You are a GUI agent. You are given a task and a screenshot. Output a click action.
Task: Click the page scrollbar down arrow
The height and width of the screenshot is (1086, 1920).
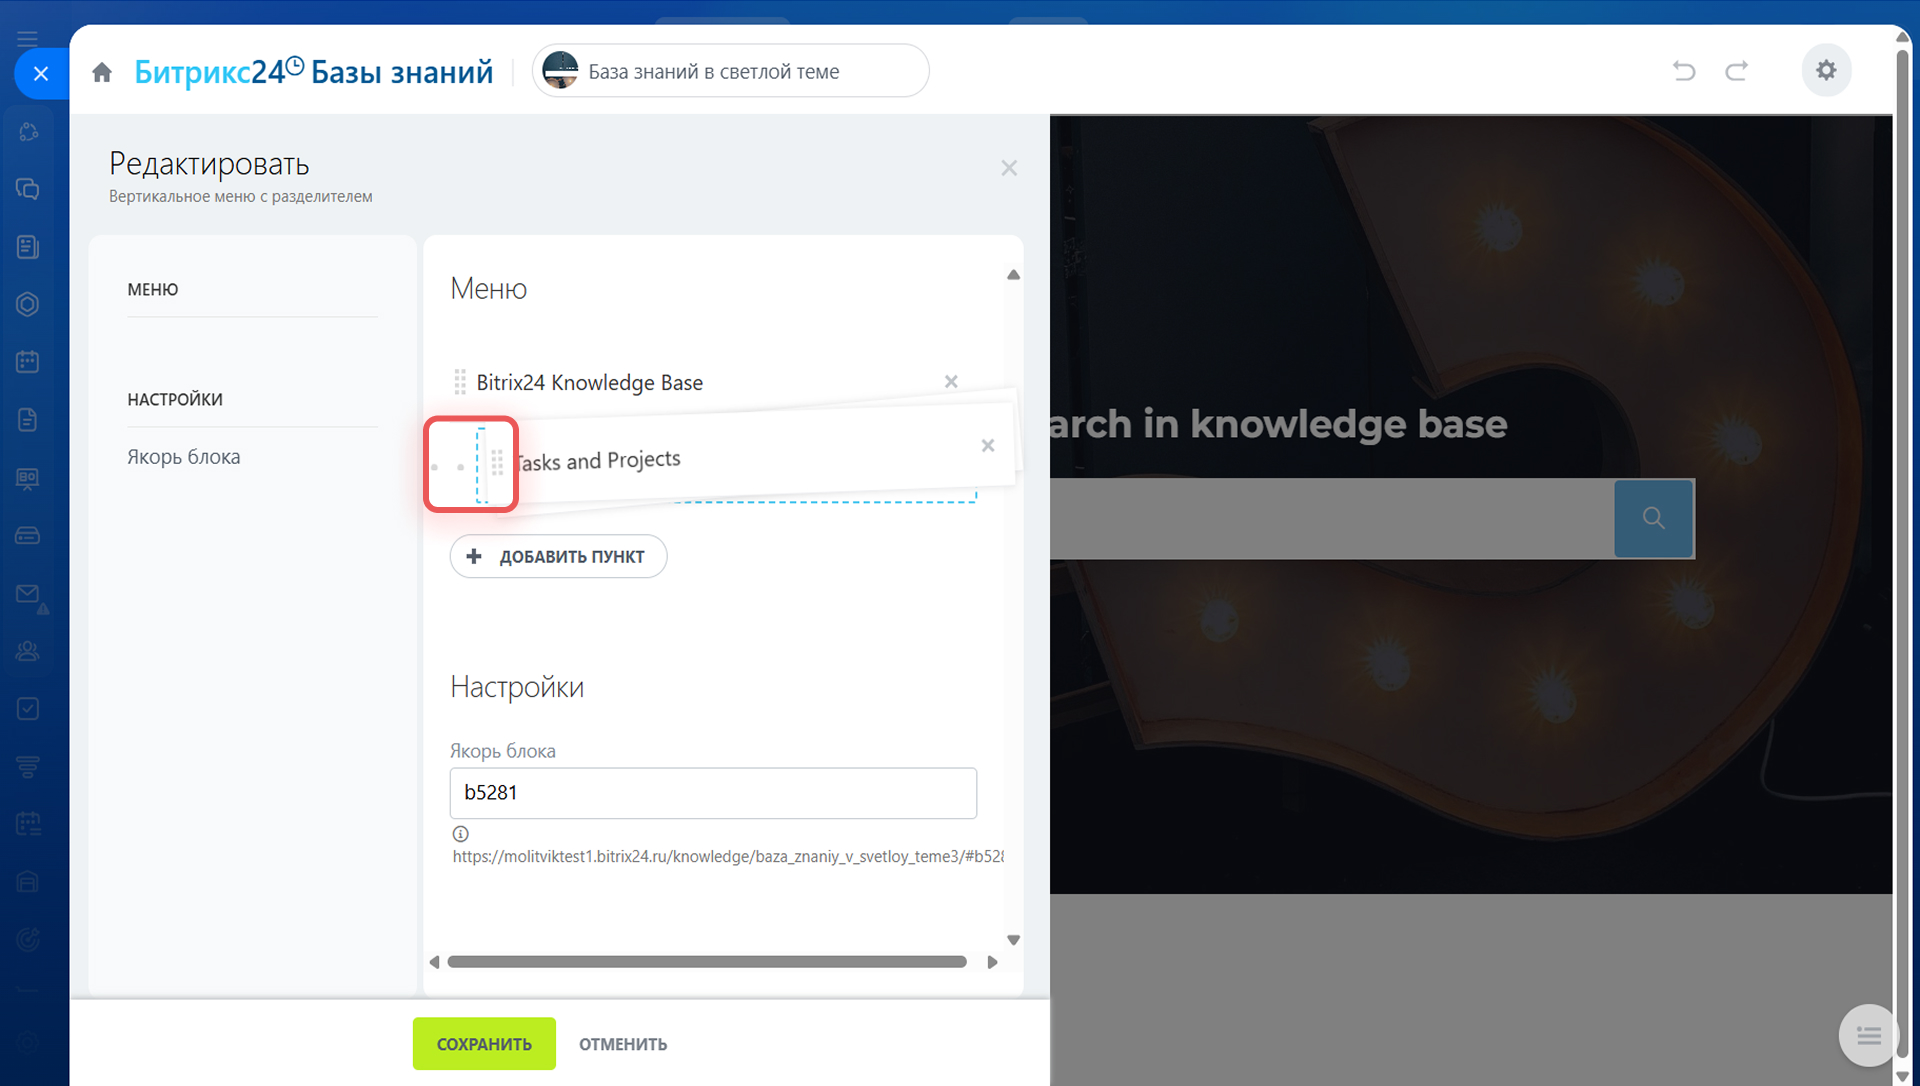pos(1903,1076)
